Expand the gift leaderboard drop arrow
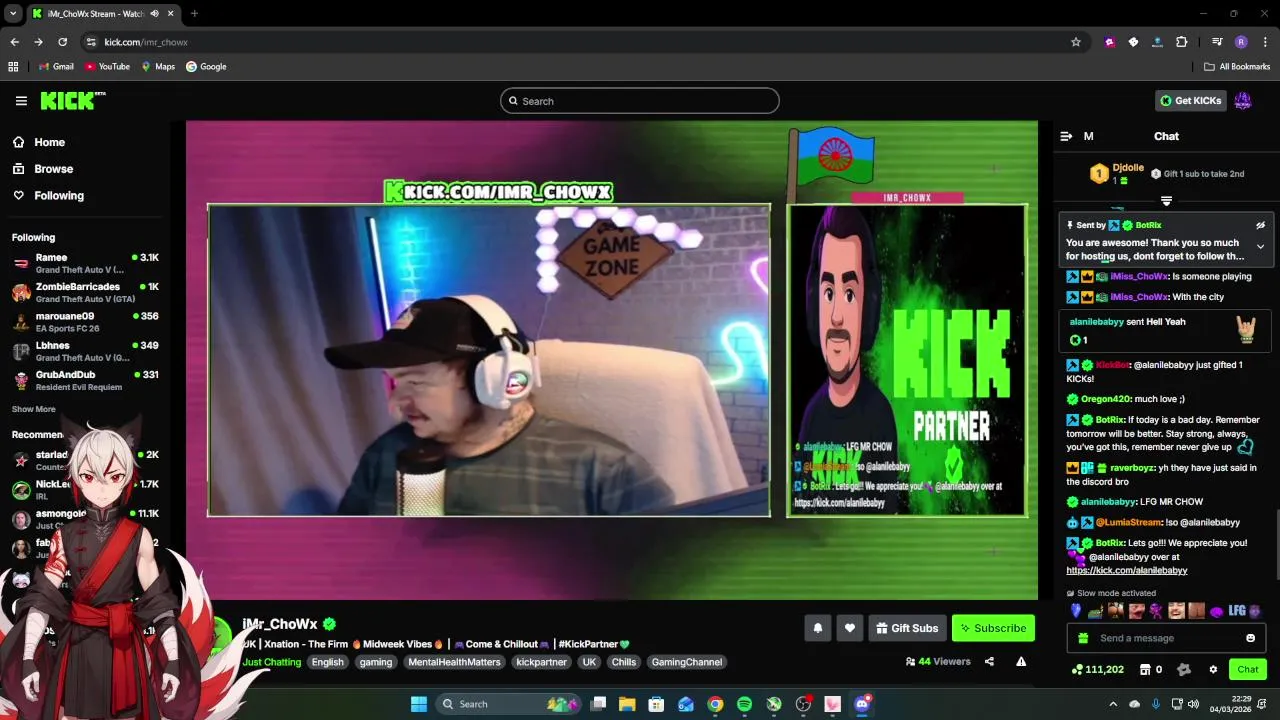 1166,201
